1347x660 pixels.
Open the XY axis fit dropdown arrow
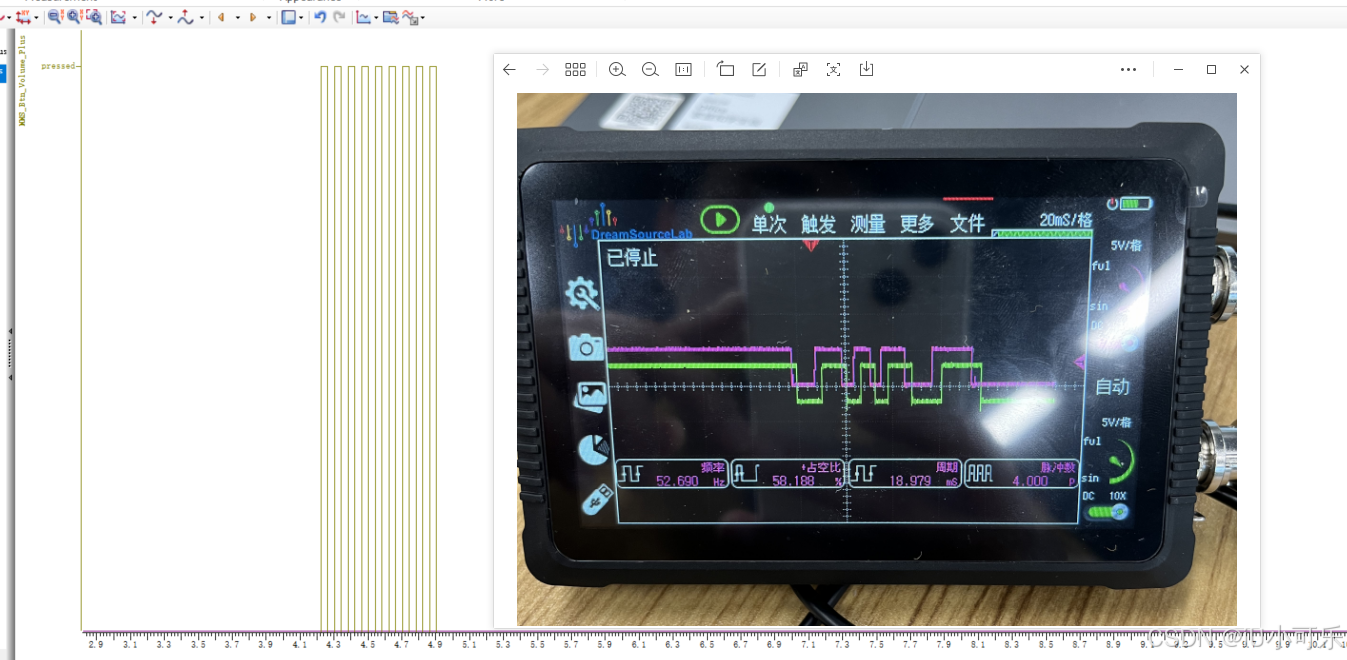tap(37, 18)
